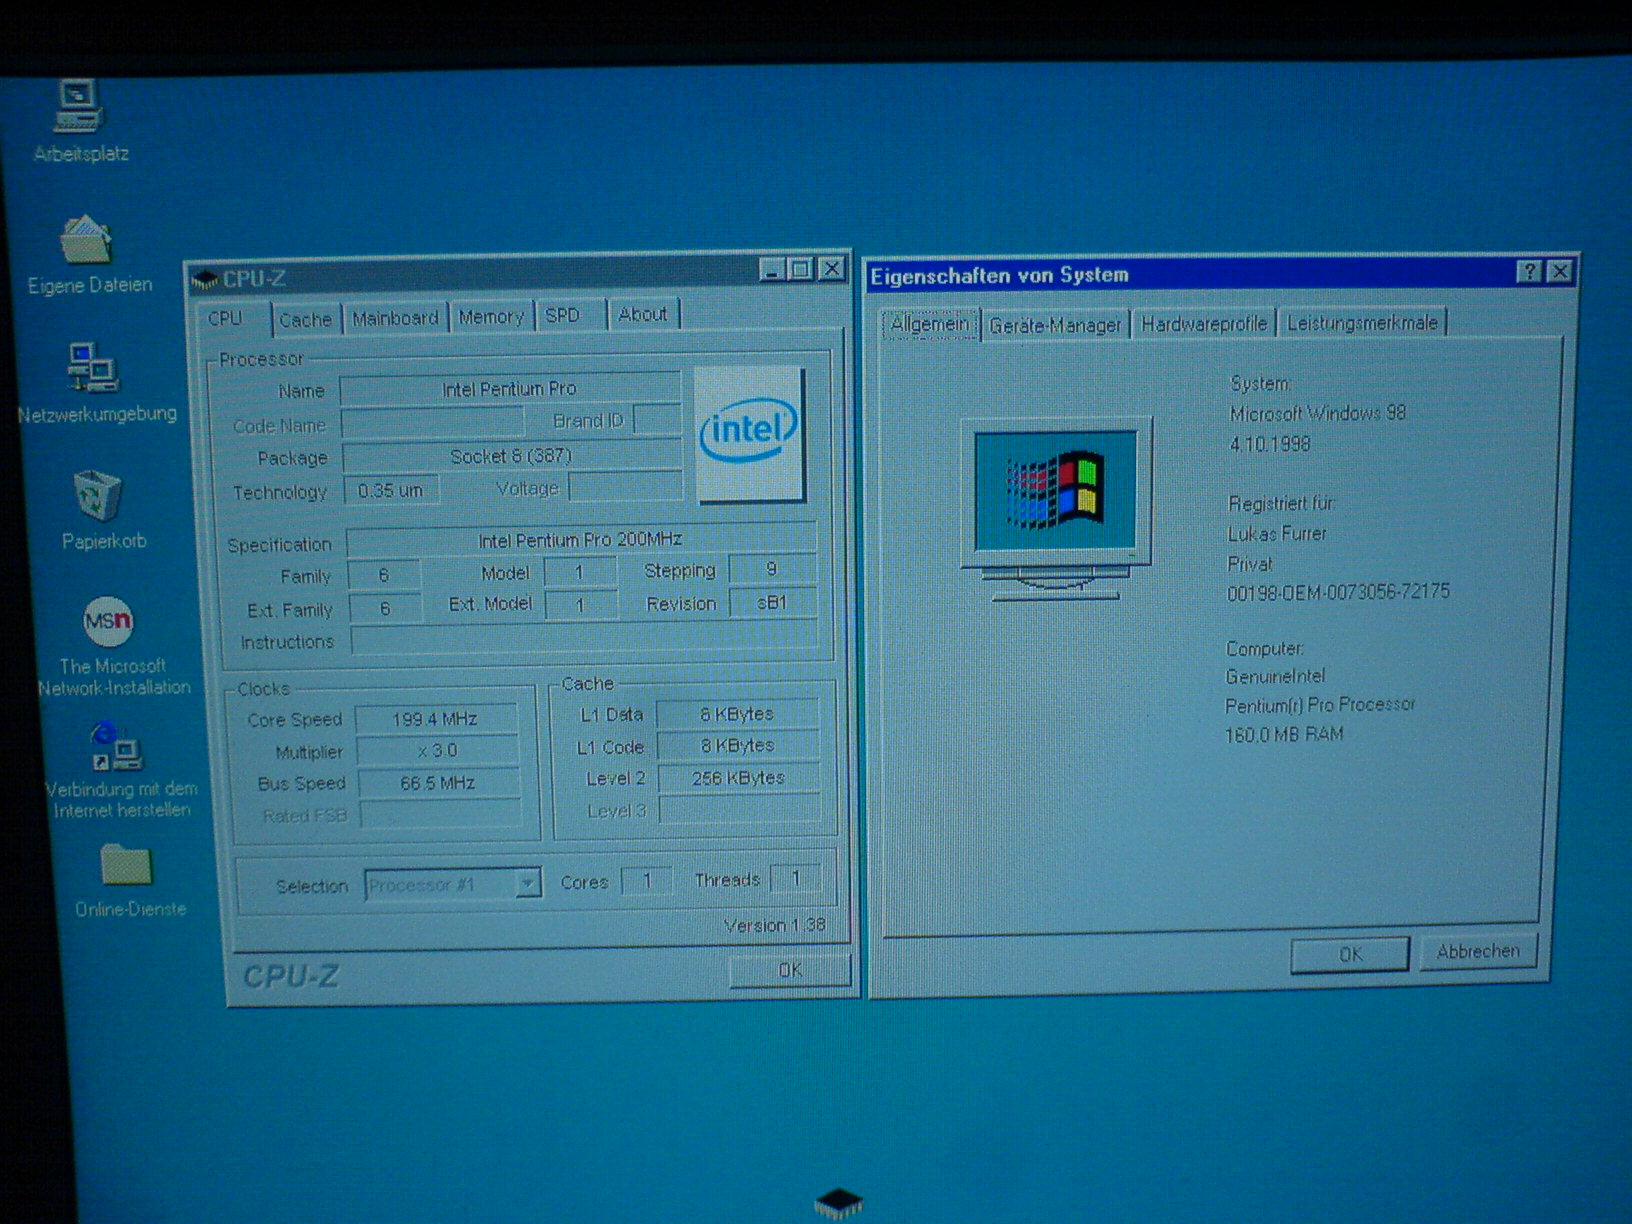The image size is (1632, 1224).
Task: Click Abbrechen in system properties dialog
Action: pyautogui.click(x=1477, y=951)
